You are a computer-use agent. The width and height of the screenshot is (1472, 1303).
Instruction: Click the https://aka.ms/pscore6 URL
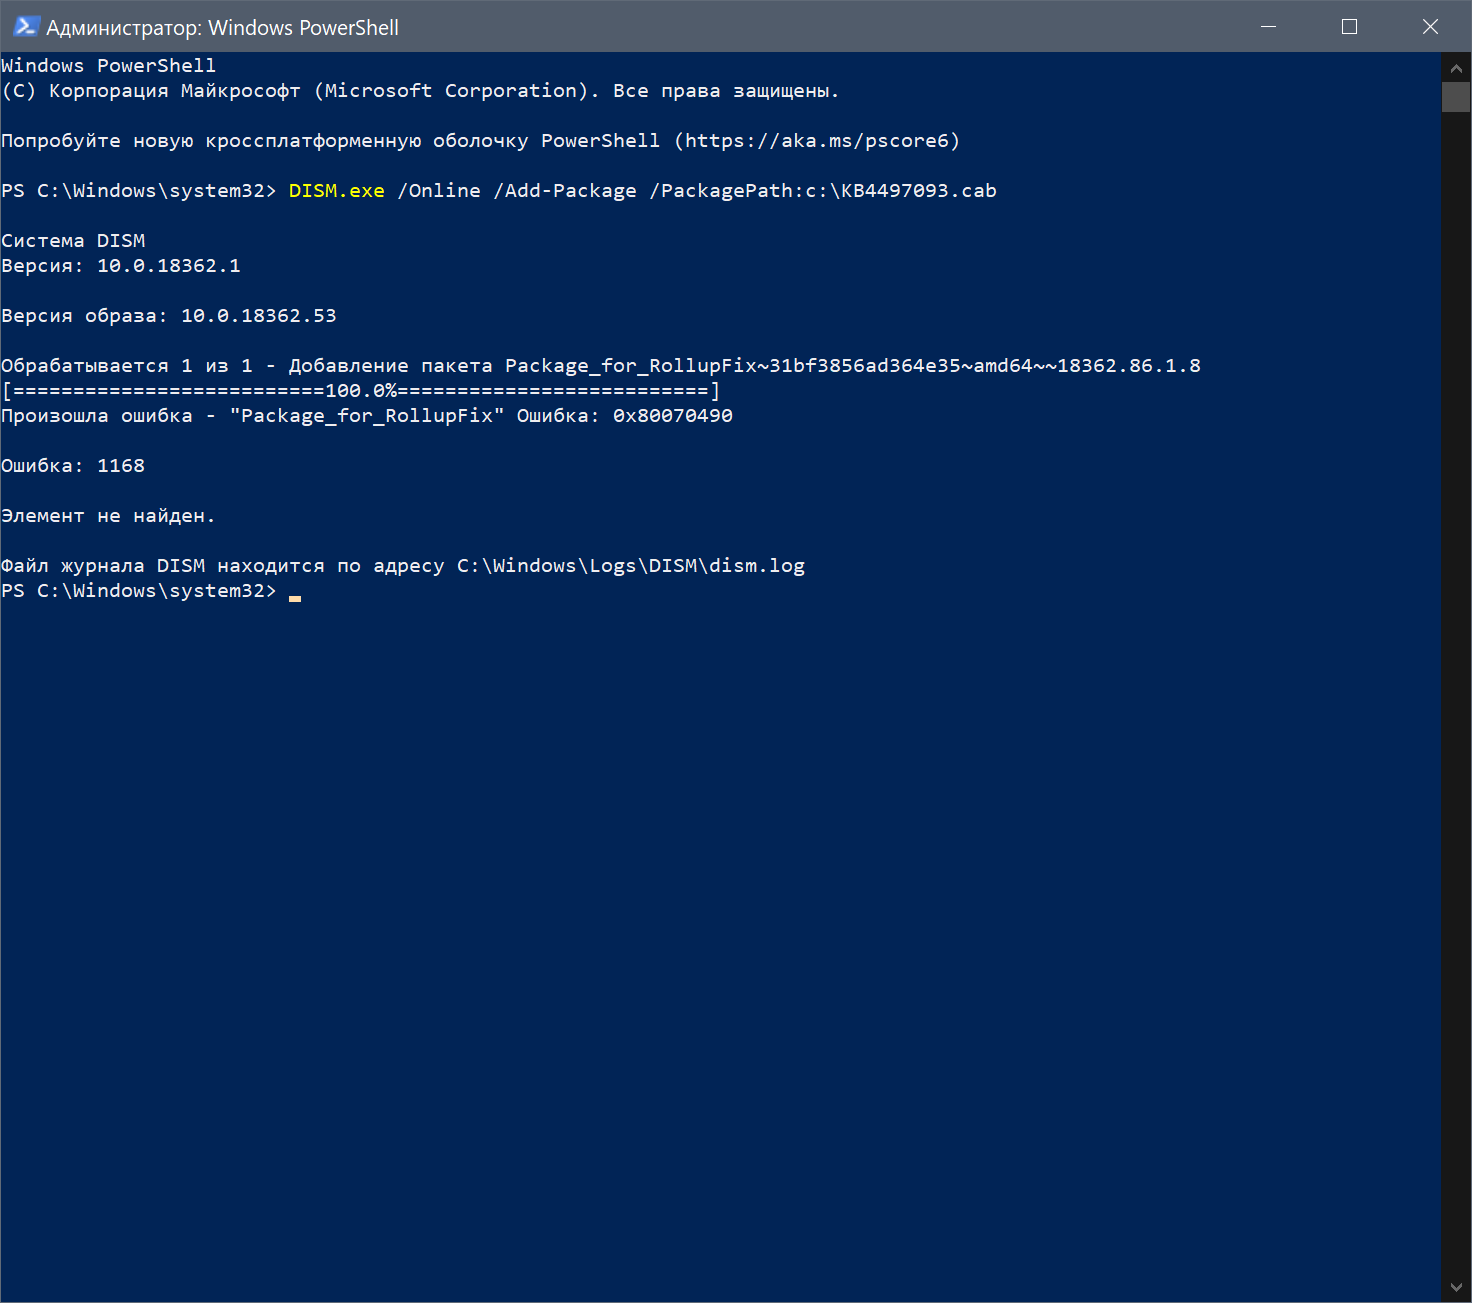(x=816, y=141)
